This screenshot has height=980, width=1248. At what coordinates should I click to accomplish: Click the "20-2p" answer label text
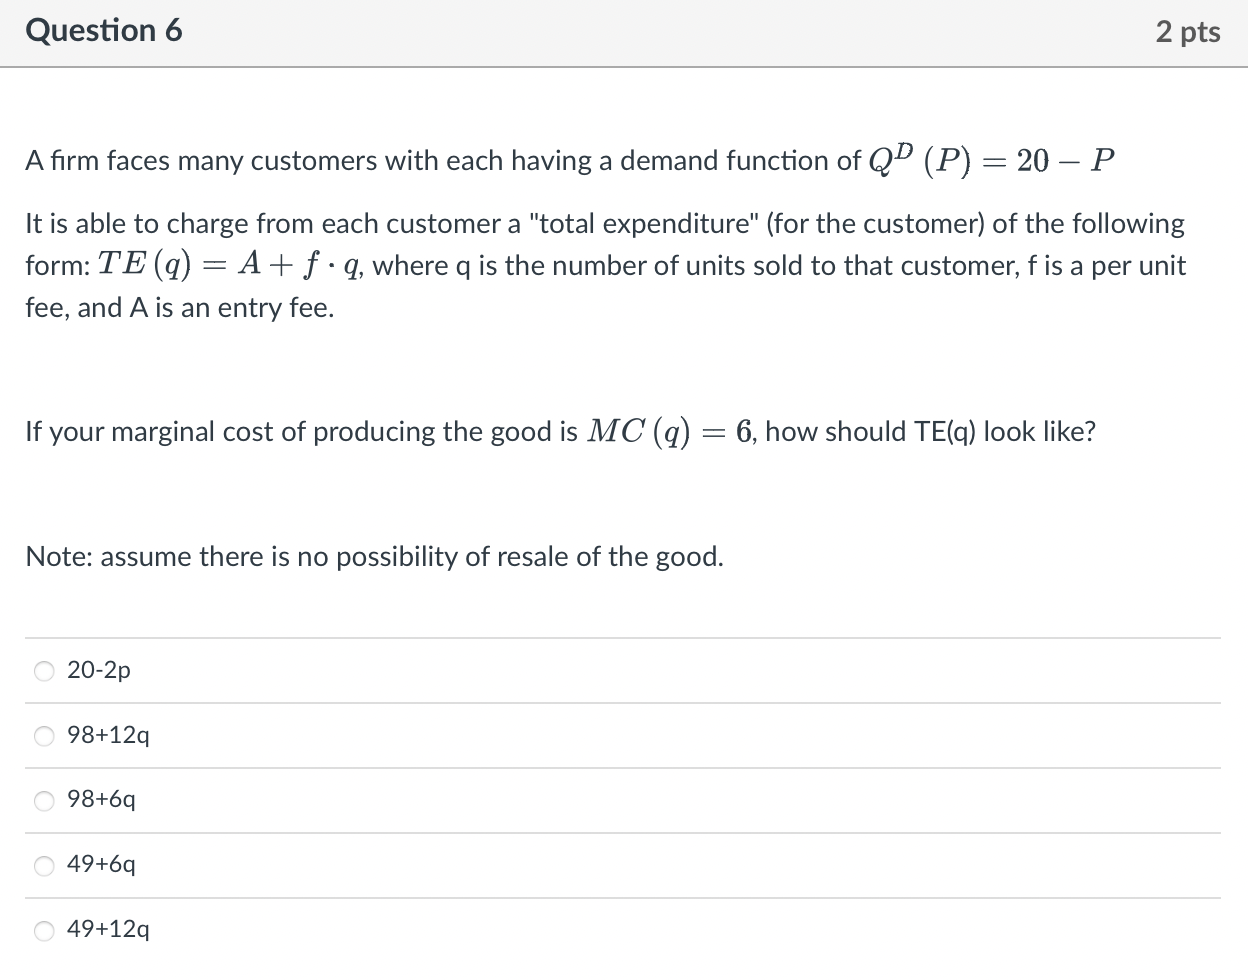pyautogui.click(x=99, y=671)
